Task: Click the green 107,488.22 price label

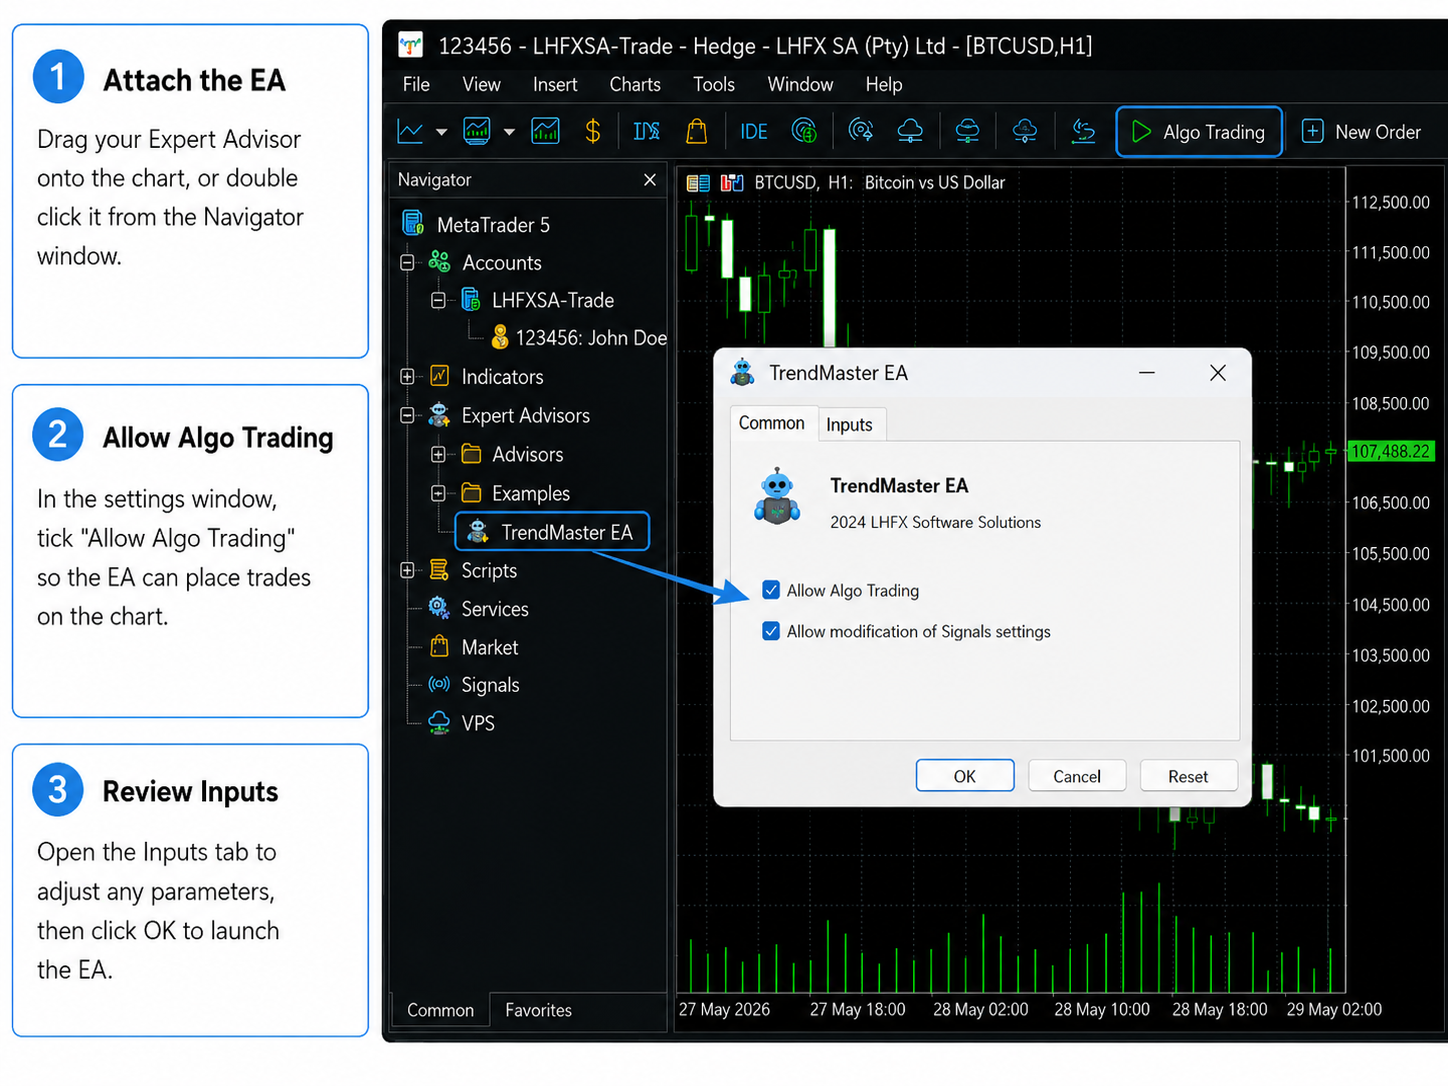Action: (1391, 451)
